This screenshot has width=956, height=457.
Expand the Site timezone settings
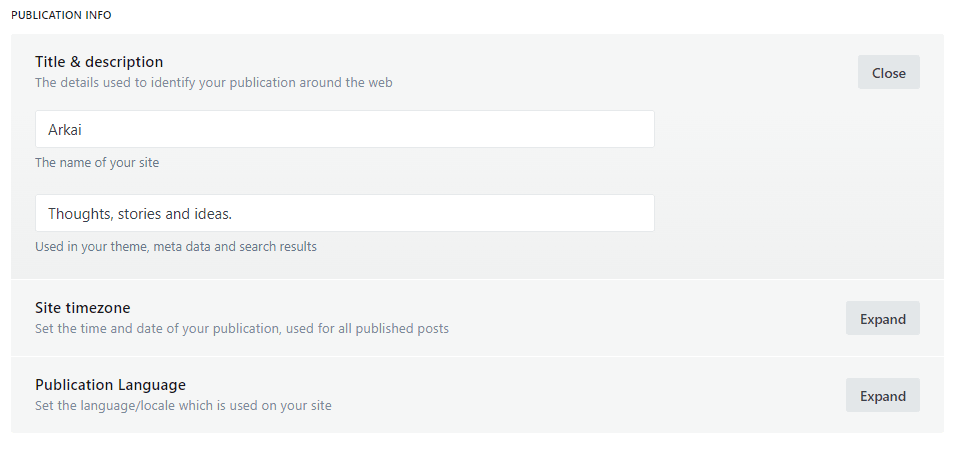pos(882,318)
